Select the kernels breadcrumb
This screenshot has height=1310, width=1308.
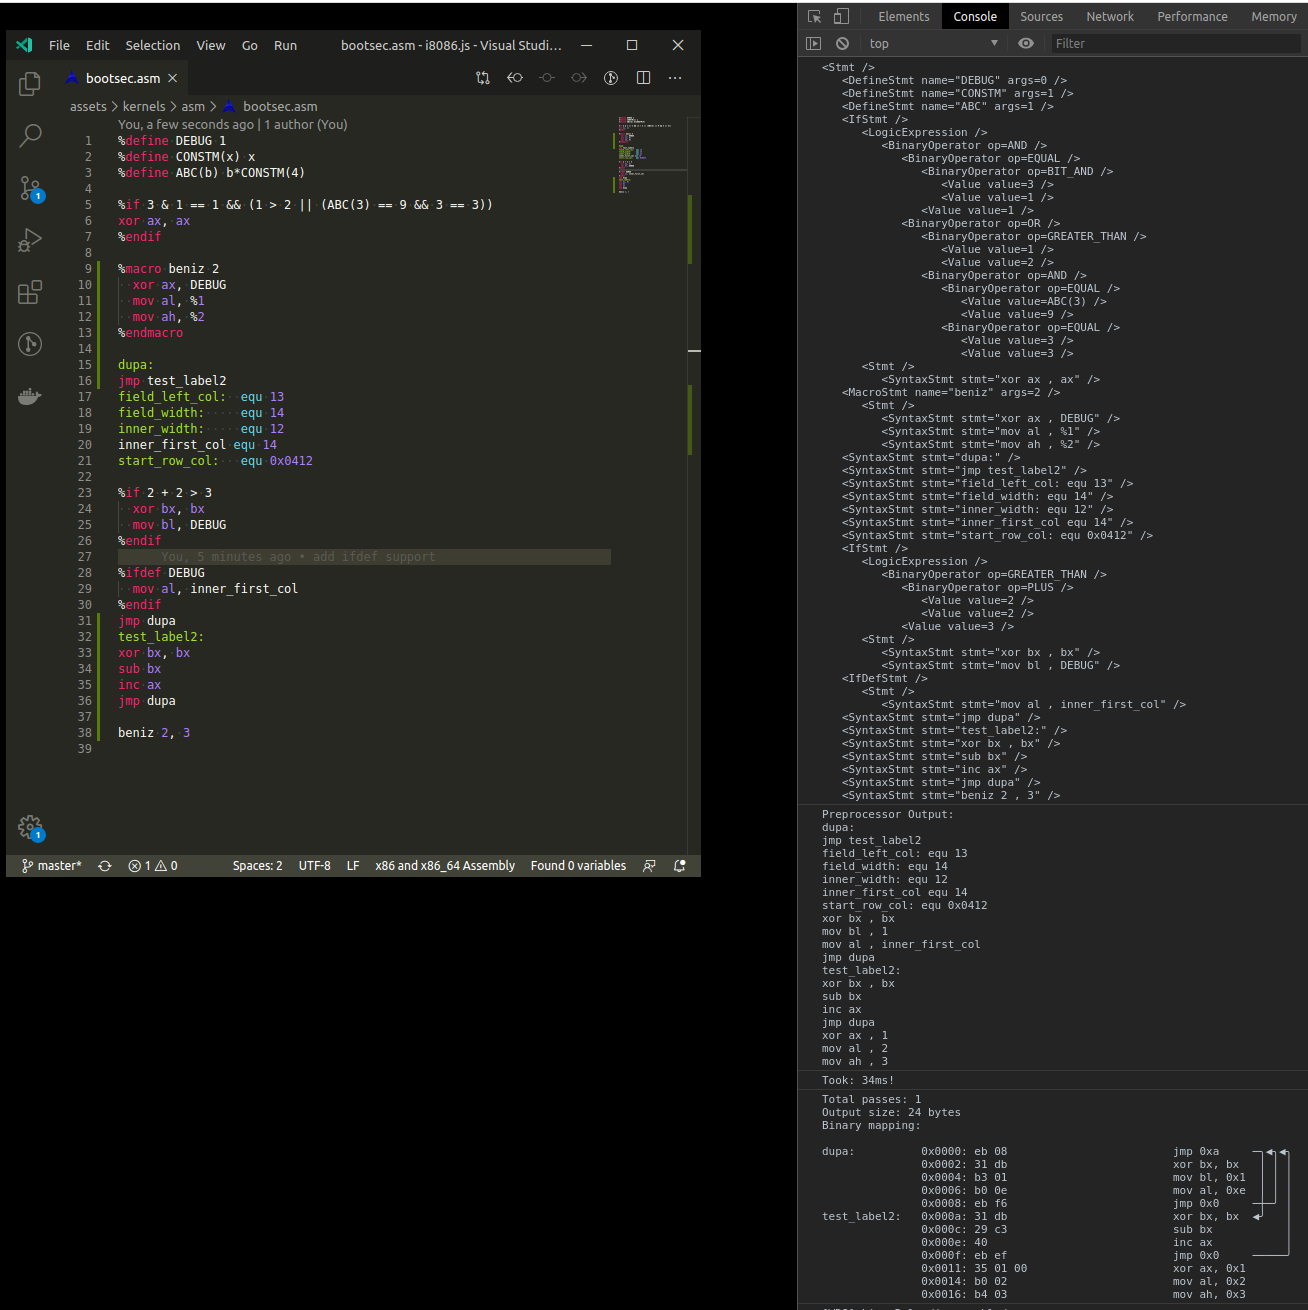pos(144,106)
